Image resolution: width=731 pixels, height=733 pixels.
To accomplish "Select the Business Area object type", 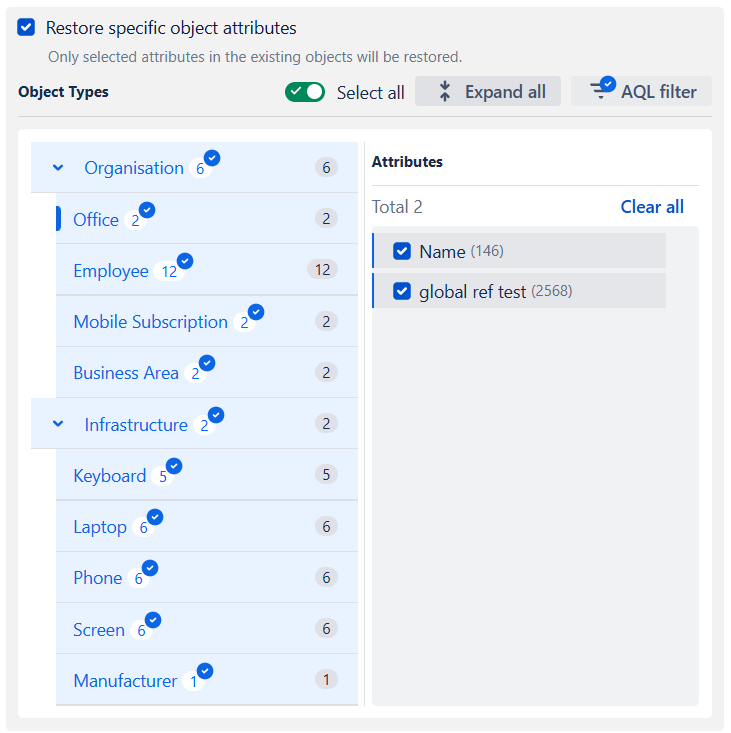I will point(207,372).
